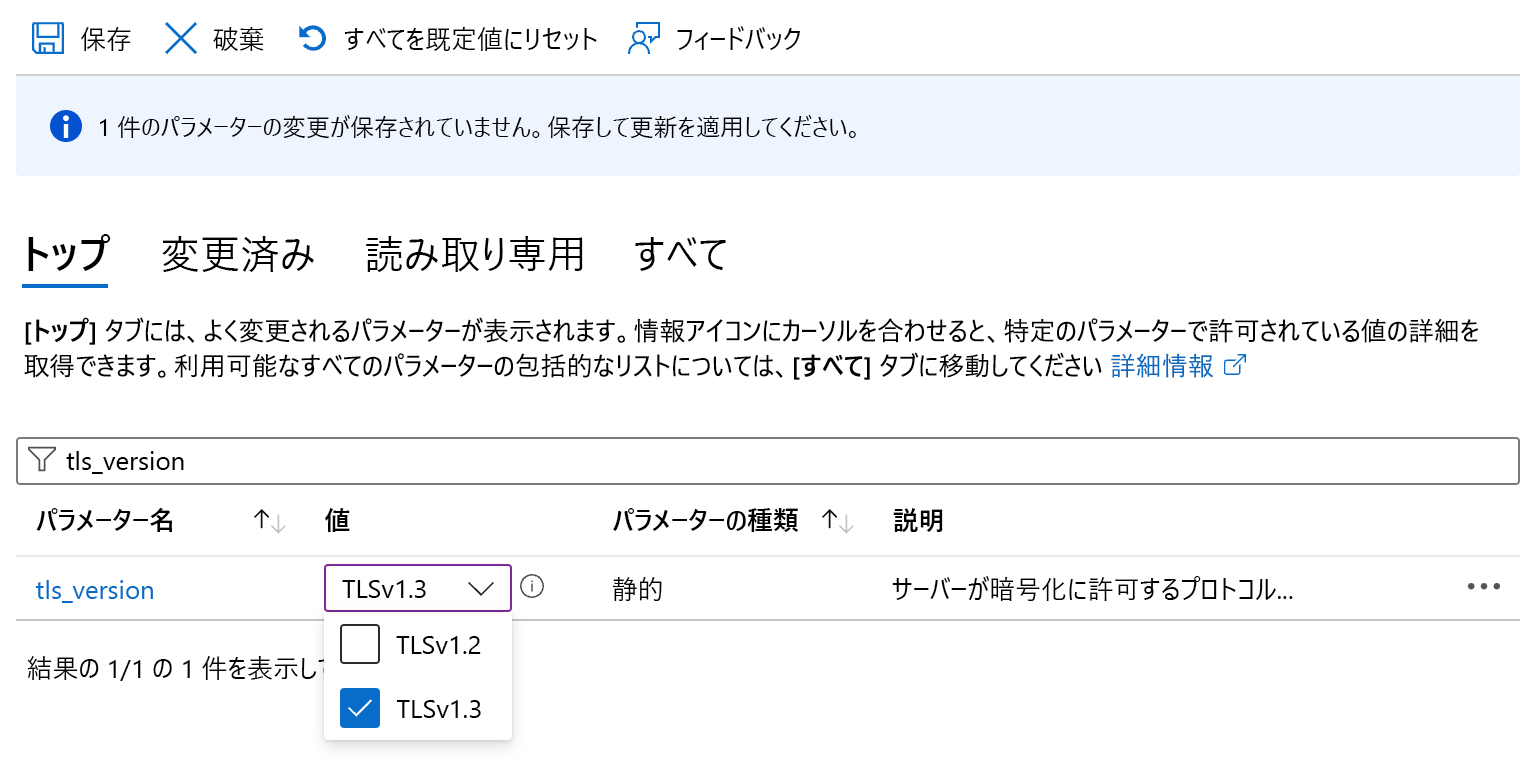Click the reset-all circular arrow icon
This screenshot has width=1538, height=762.
coord(313,39)
